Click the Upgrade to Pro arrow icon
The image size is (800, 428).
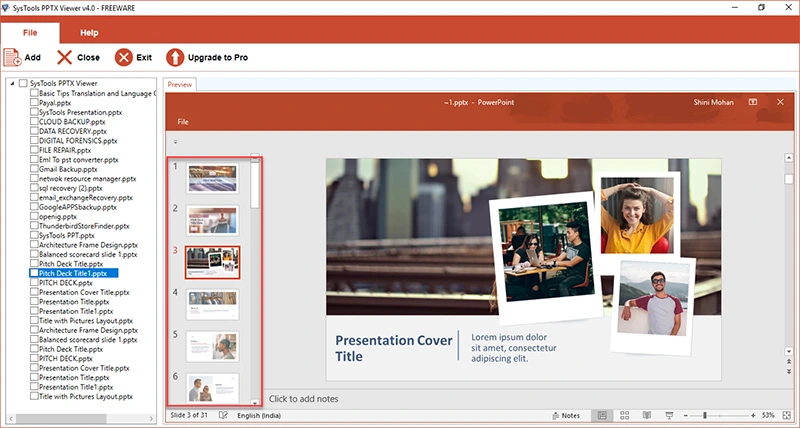tap(175, 57)
